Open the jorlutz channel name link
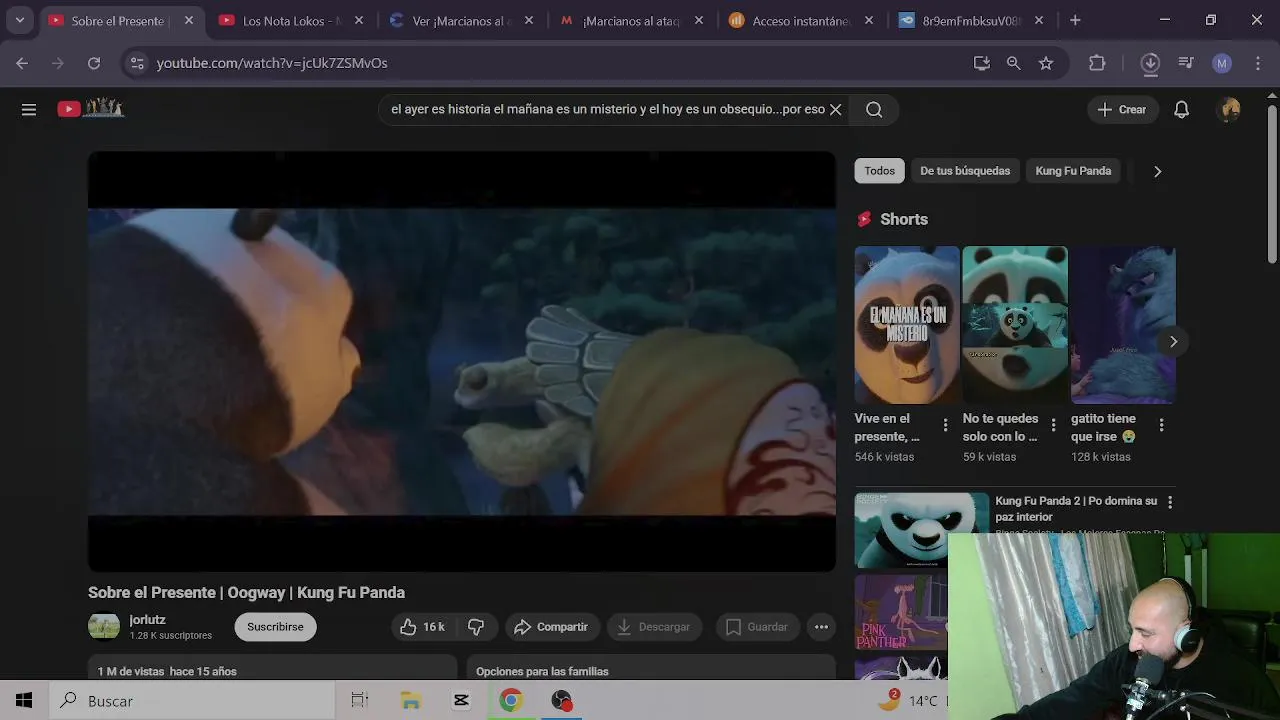Viewport: 1280px width, 720px height. [147, 620]
